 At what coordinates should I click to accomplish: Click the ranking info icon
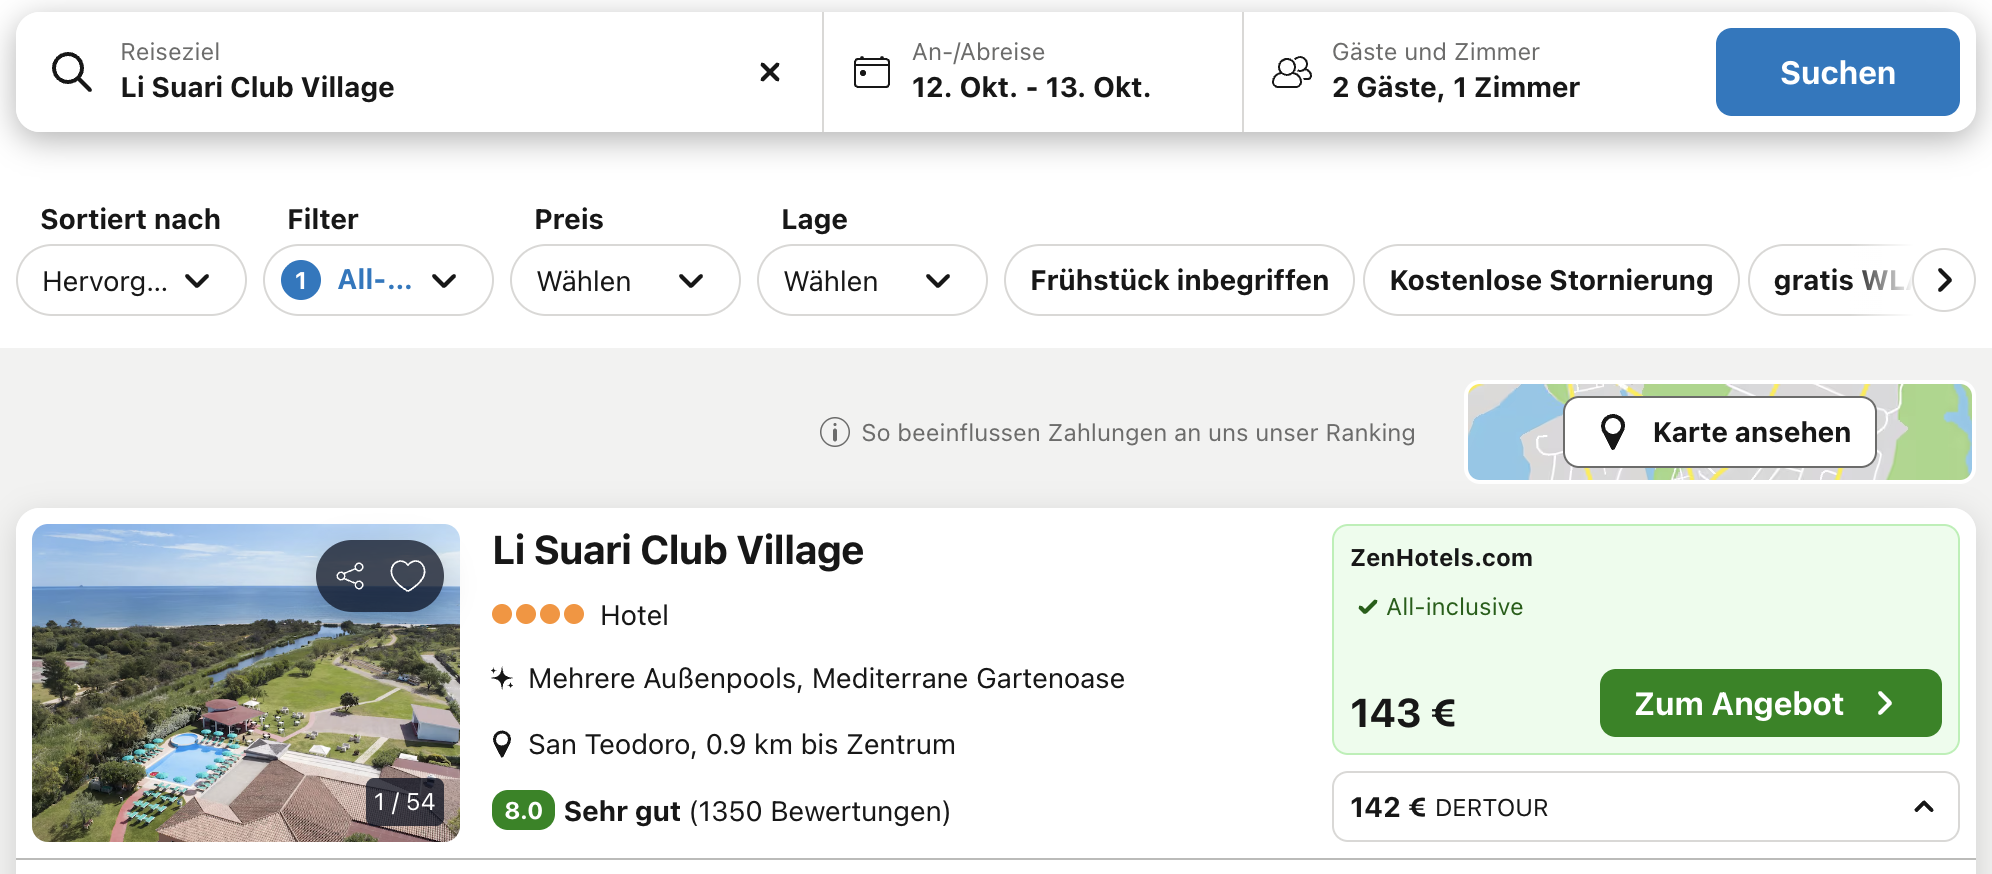834,433
